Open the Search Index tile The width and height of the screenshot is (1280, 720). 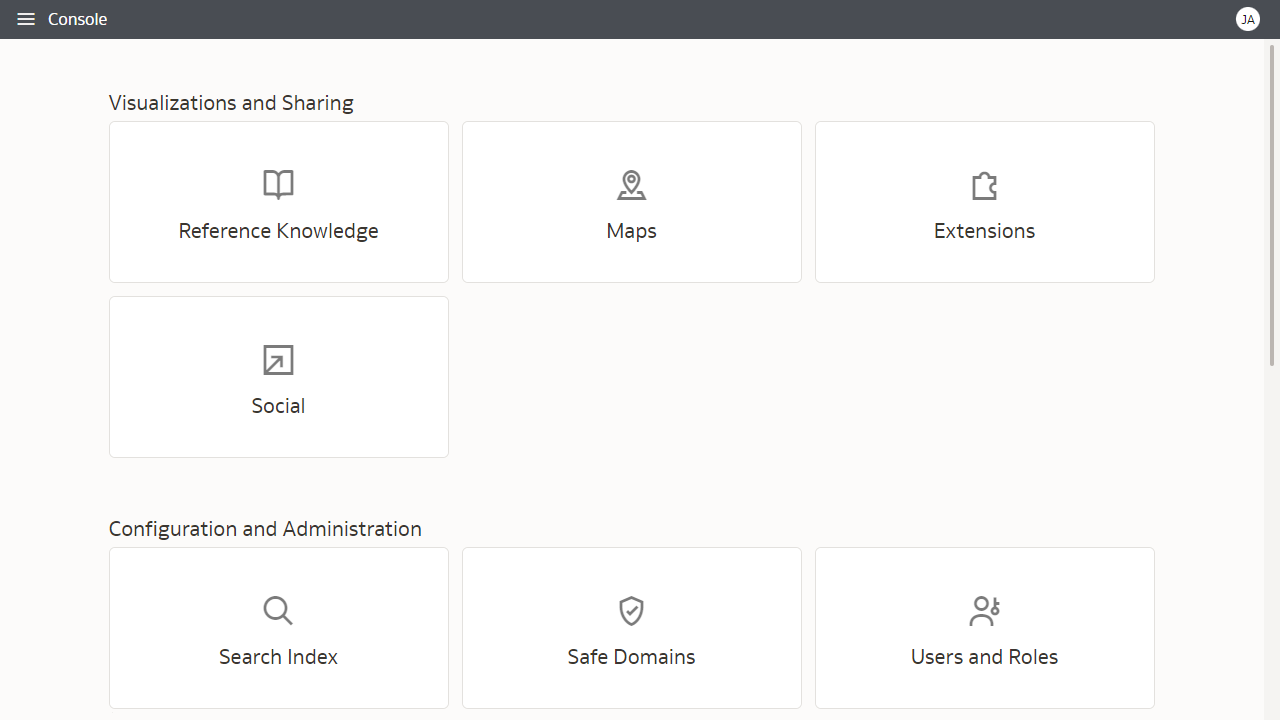coord(278,628)
